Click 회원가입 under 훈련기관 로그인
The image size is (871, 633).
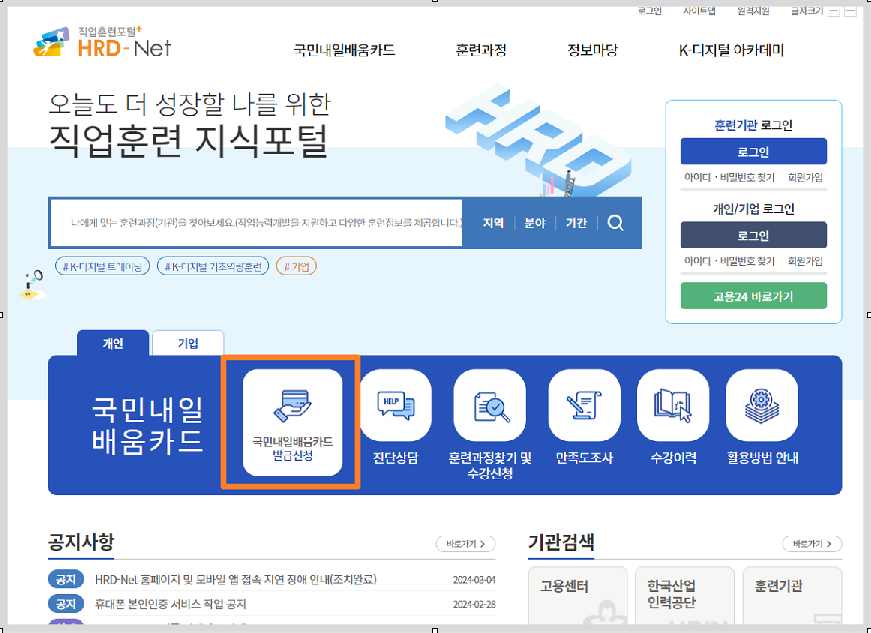[805, 178]
